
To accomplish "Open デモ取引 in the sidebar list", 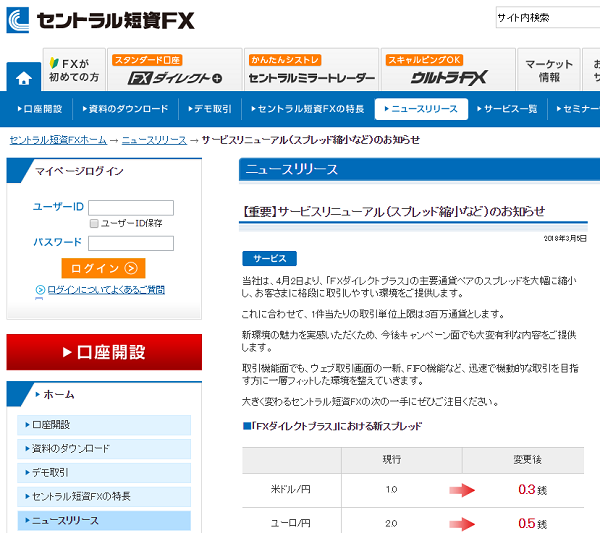I will (x=104, y=473).
